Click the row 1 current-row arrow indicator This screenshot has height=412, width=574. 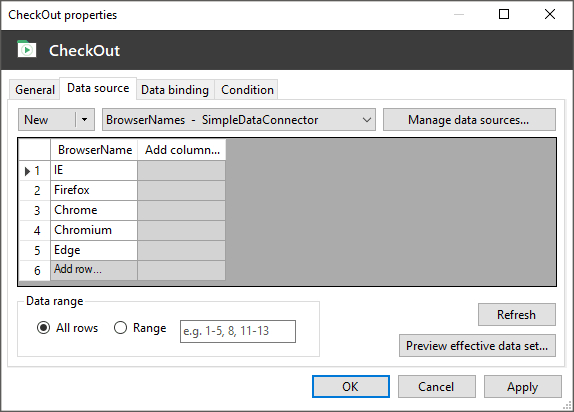(27, 171)
